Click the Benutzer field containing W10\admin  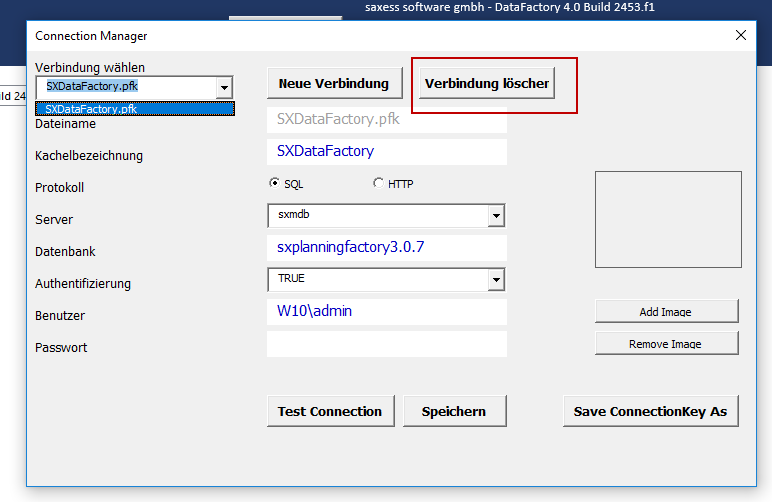386,312
